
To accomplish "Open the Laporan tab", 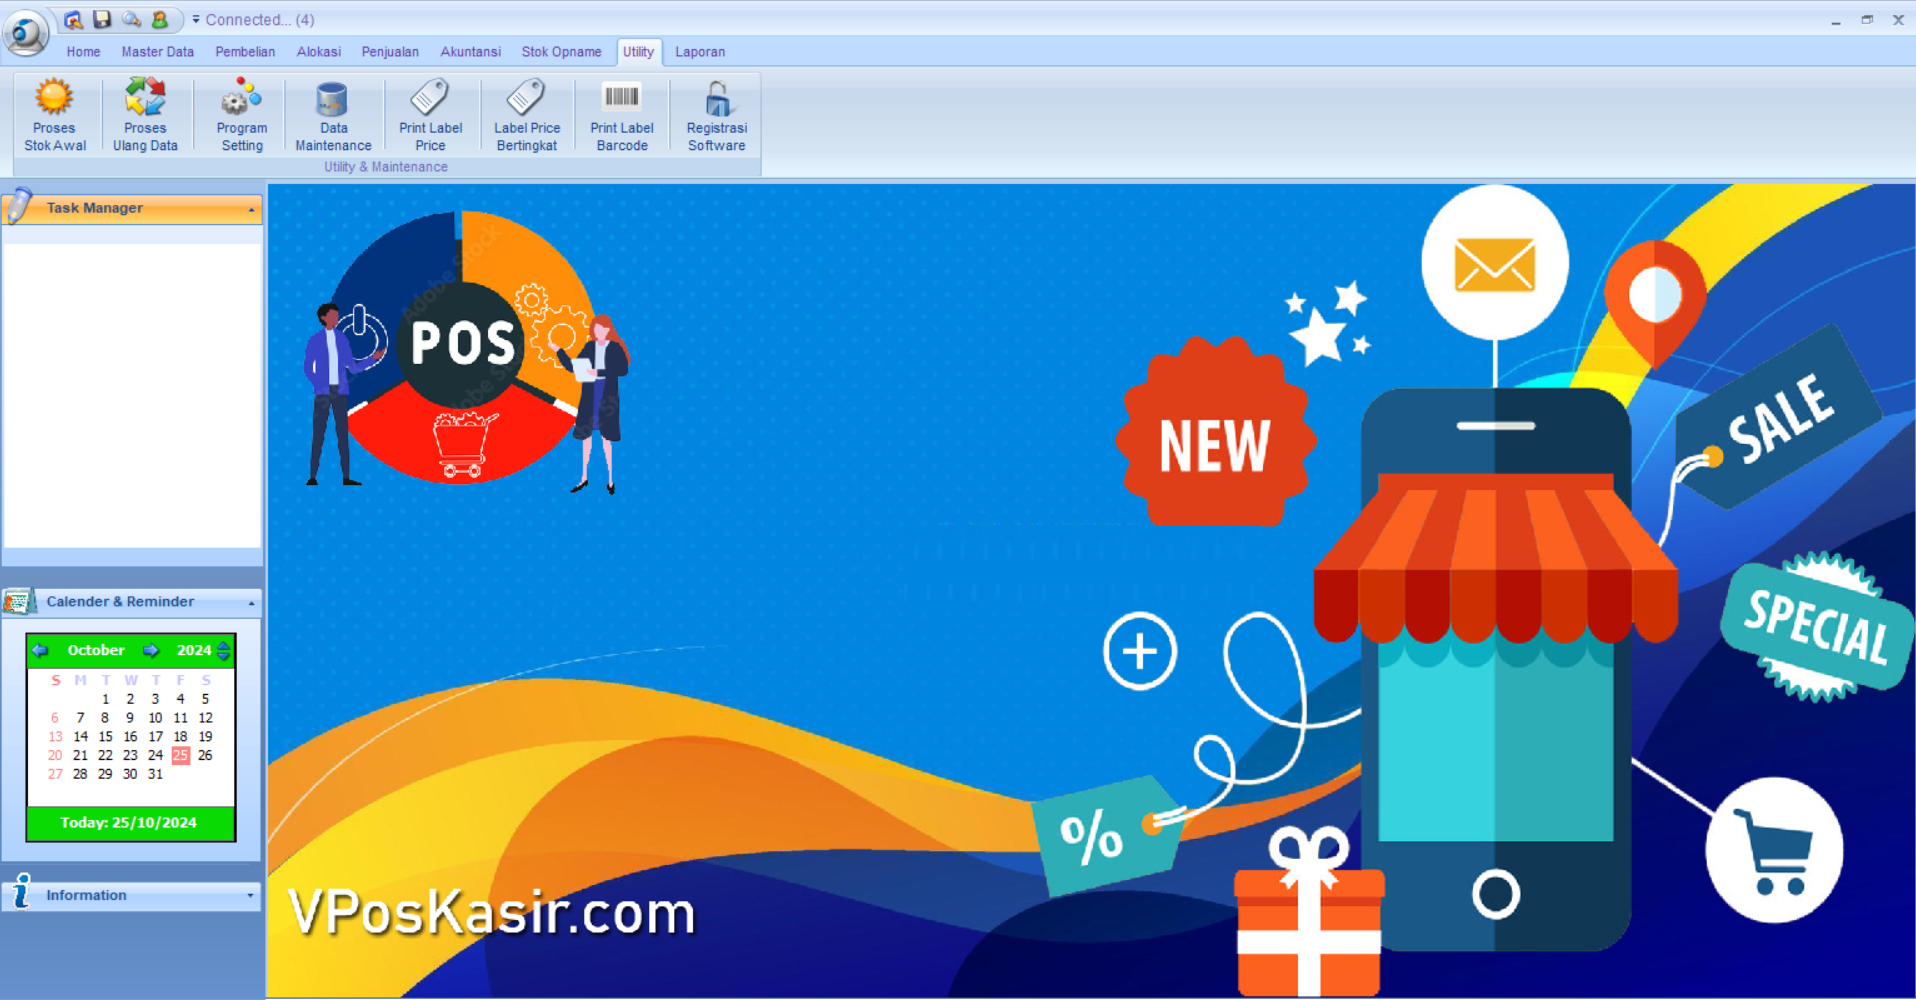I will click(700, 52).
